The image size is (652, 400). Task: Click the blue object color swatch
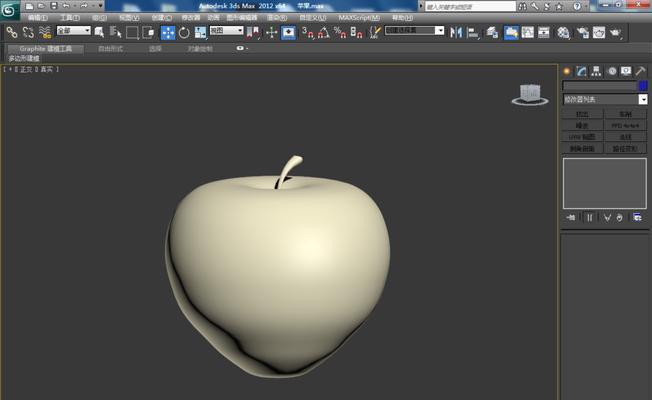tap(643, 86)
